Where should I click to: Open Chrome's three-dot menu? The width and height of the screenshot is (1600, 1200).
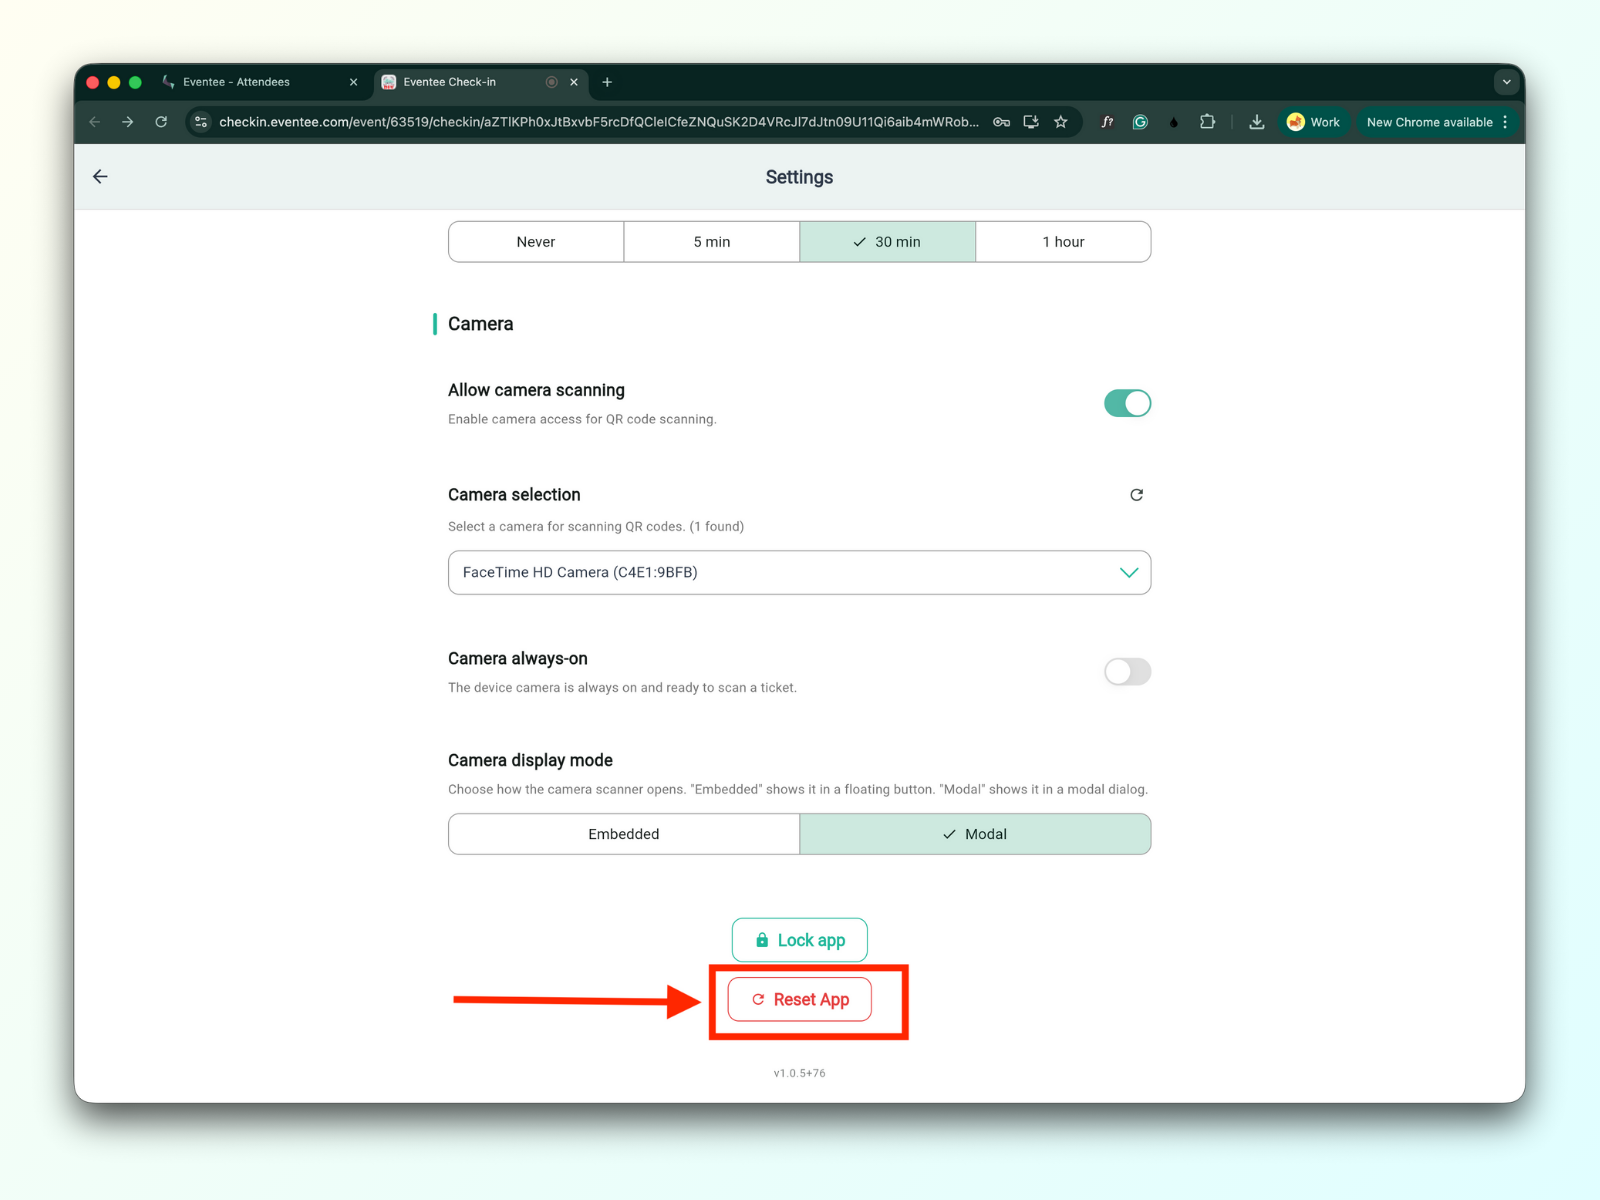(1505, 122)
